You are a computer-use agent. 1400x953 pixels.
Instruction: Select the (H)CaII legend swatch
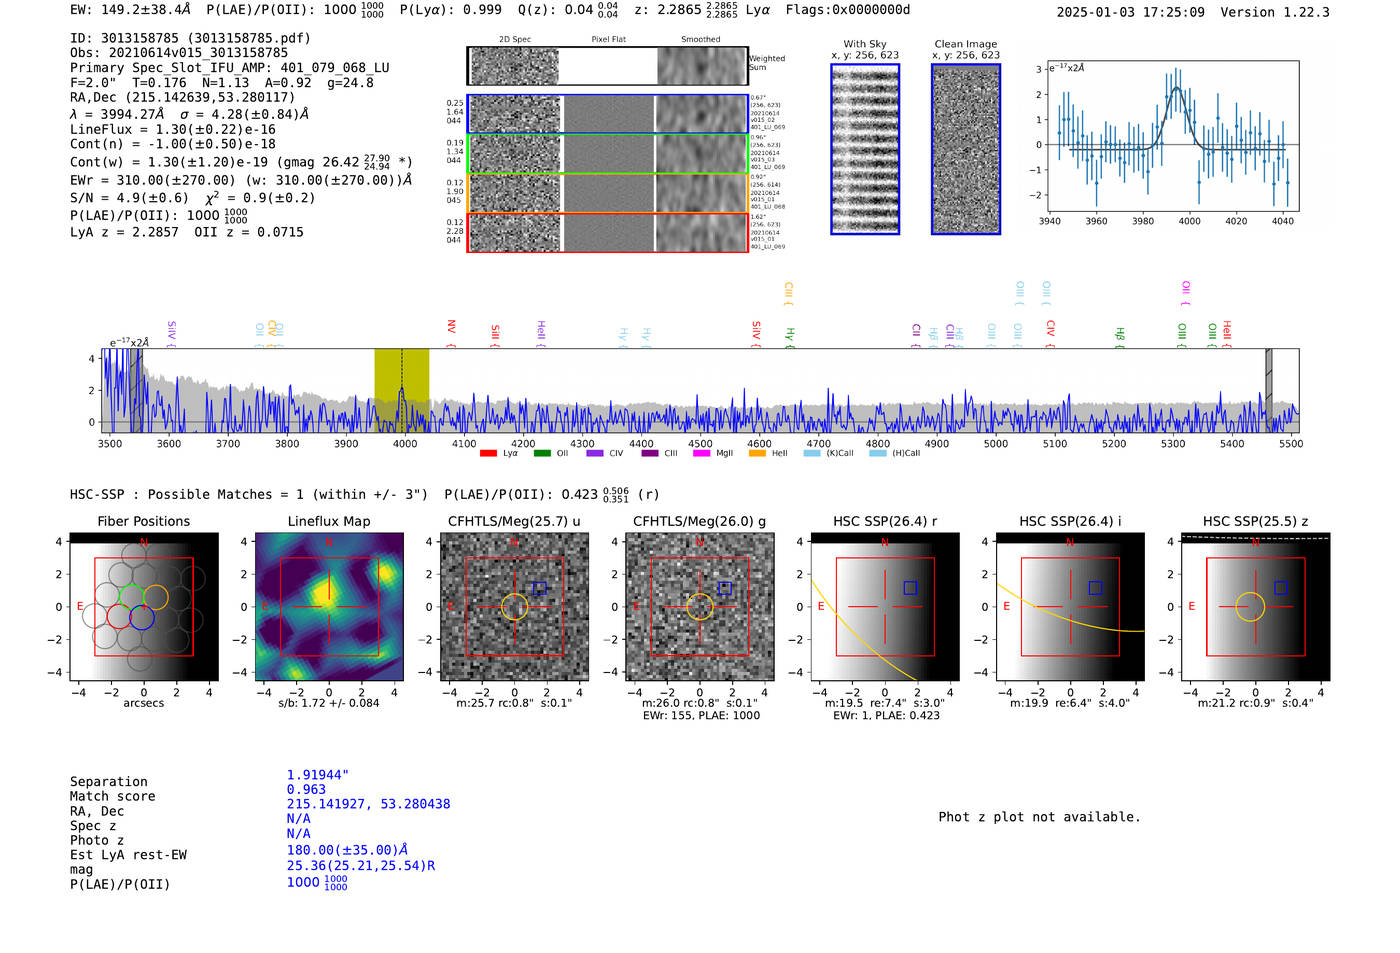(x=878, y=453)
